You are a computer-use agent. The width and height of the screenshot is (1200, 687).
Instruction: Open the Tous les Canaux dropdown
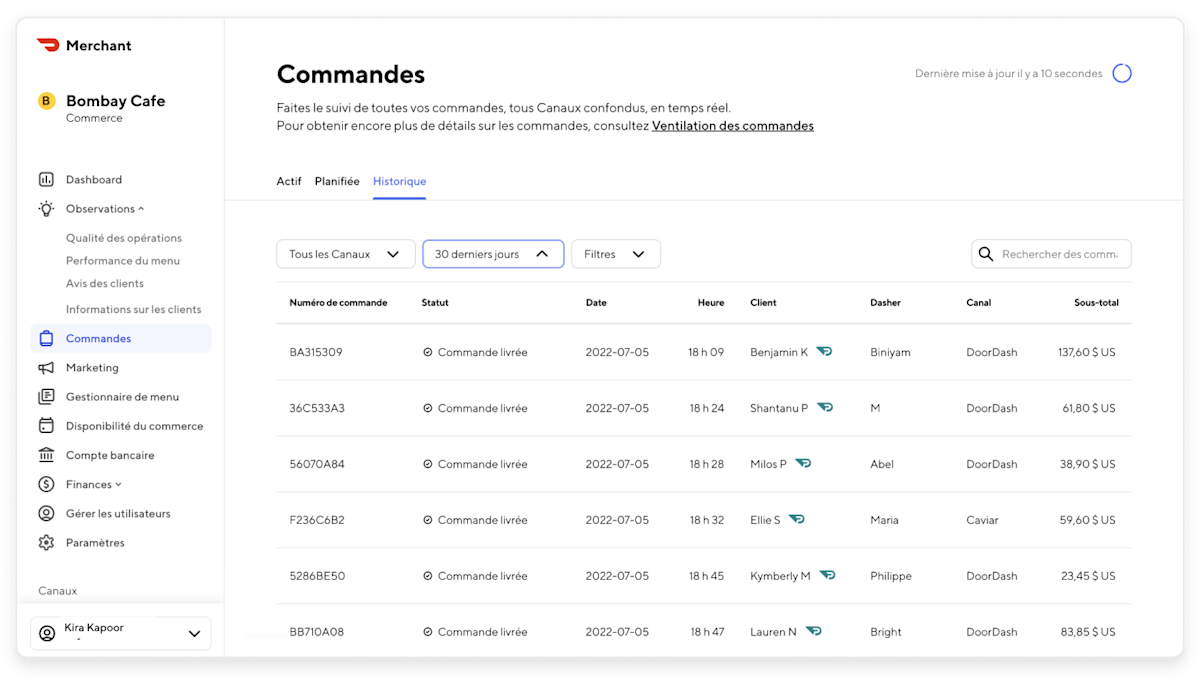click(x=346, y=254)
